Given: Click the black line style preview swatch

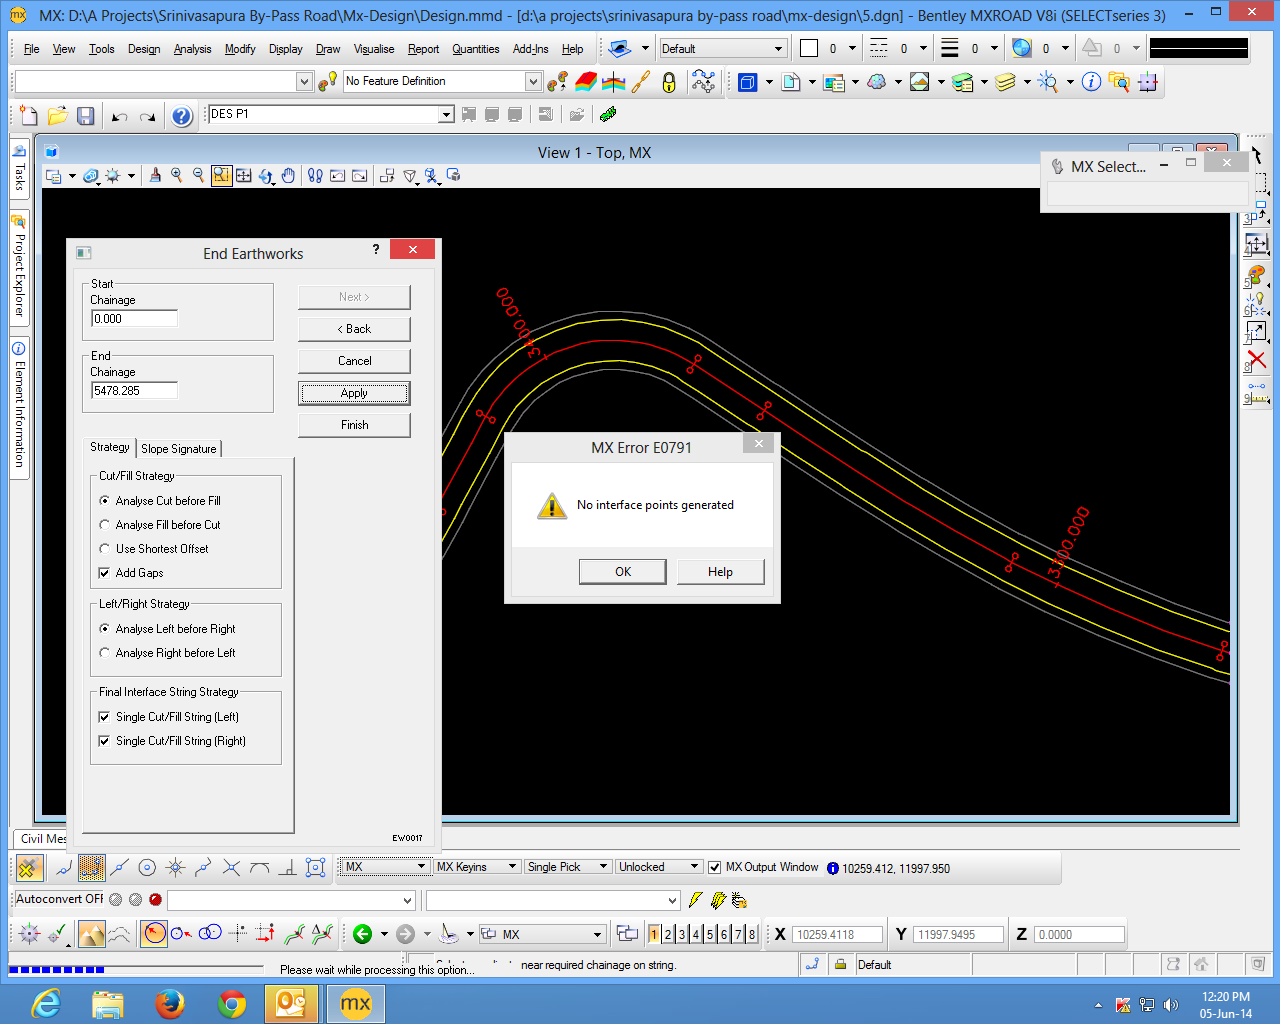Looking at the screenshot, I should [x=1199, y=48].
